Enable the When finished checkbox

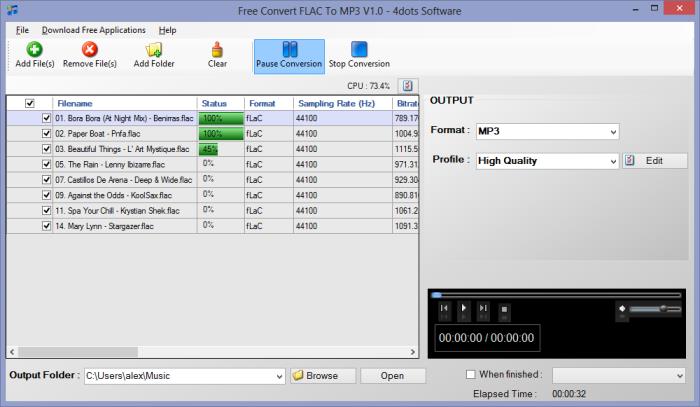coord(471,374)
